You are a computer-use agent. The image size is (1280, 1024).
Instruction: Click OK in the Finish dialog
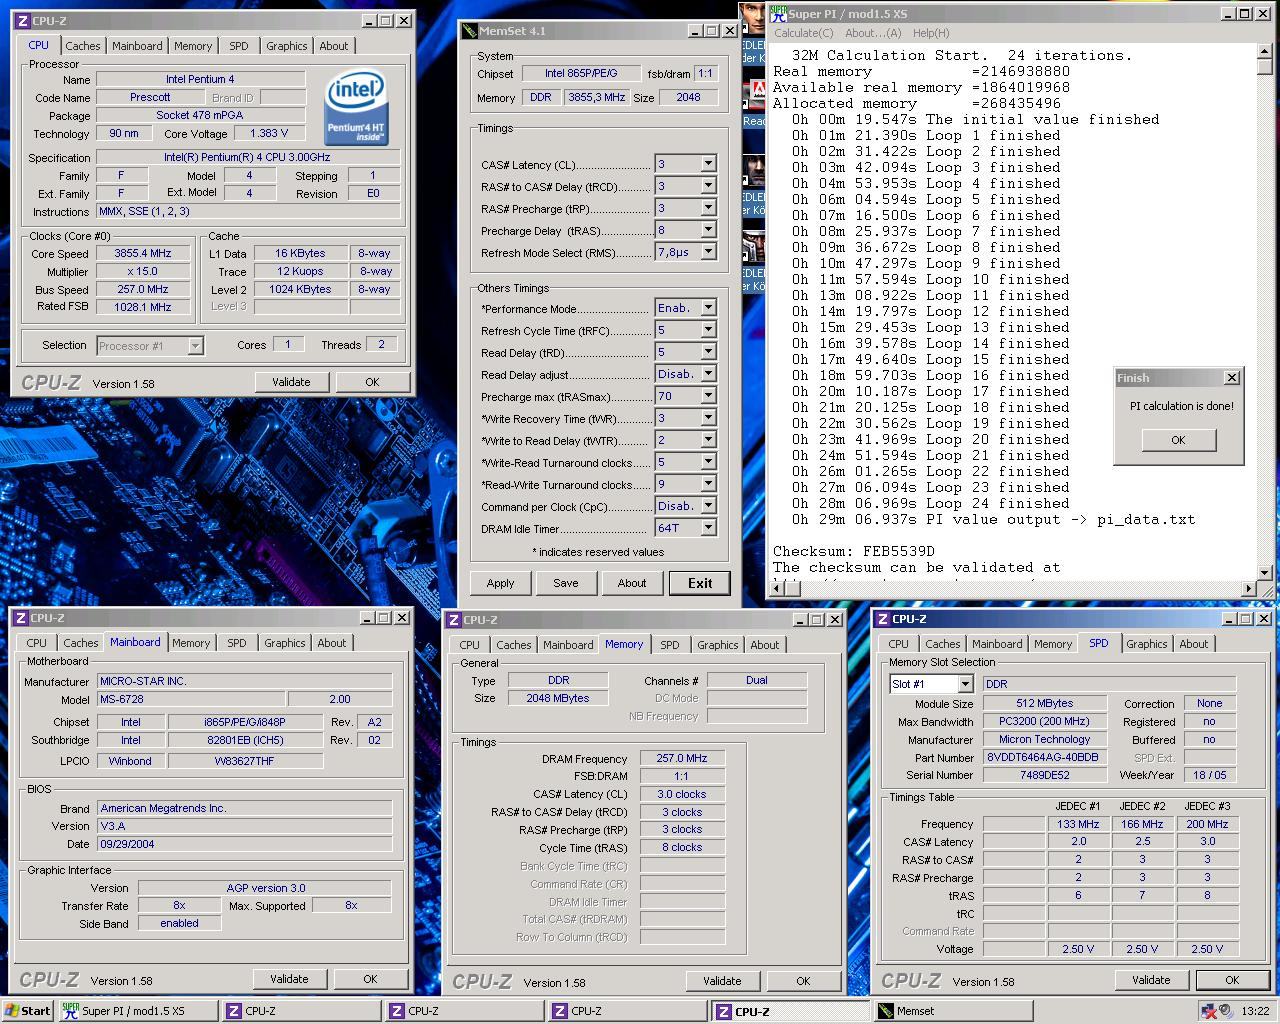point(1178,440)
